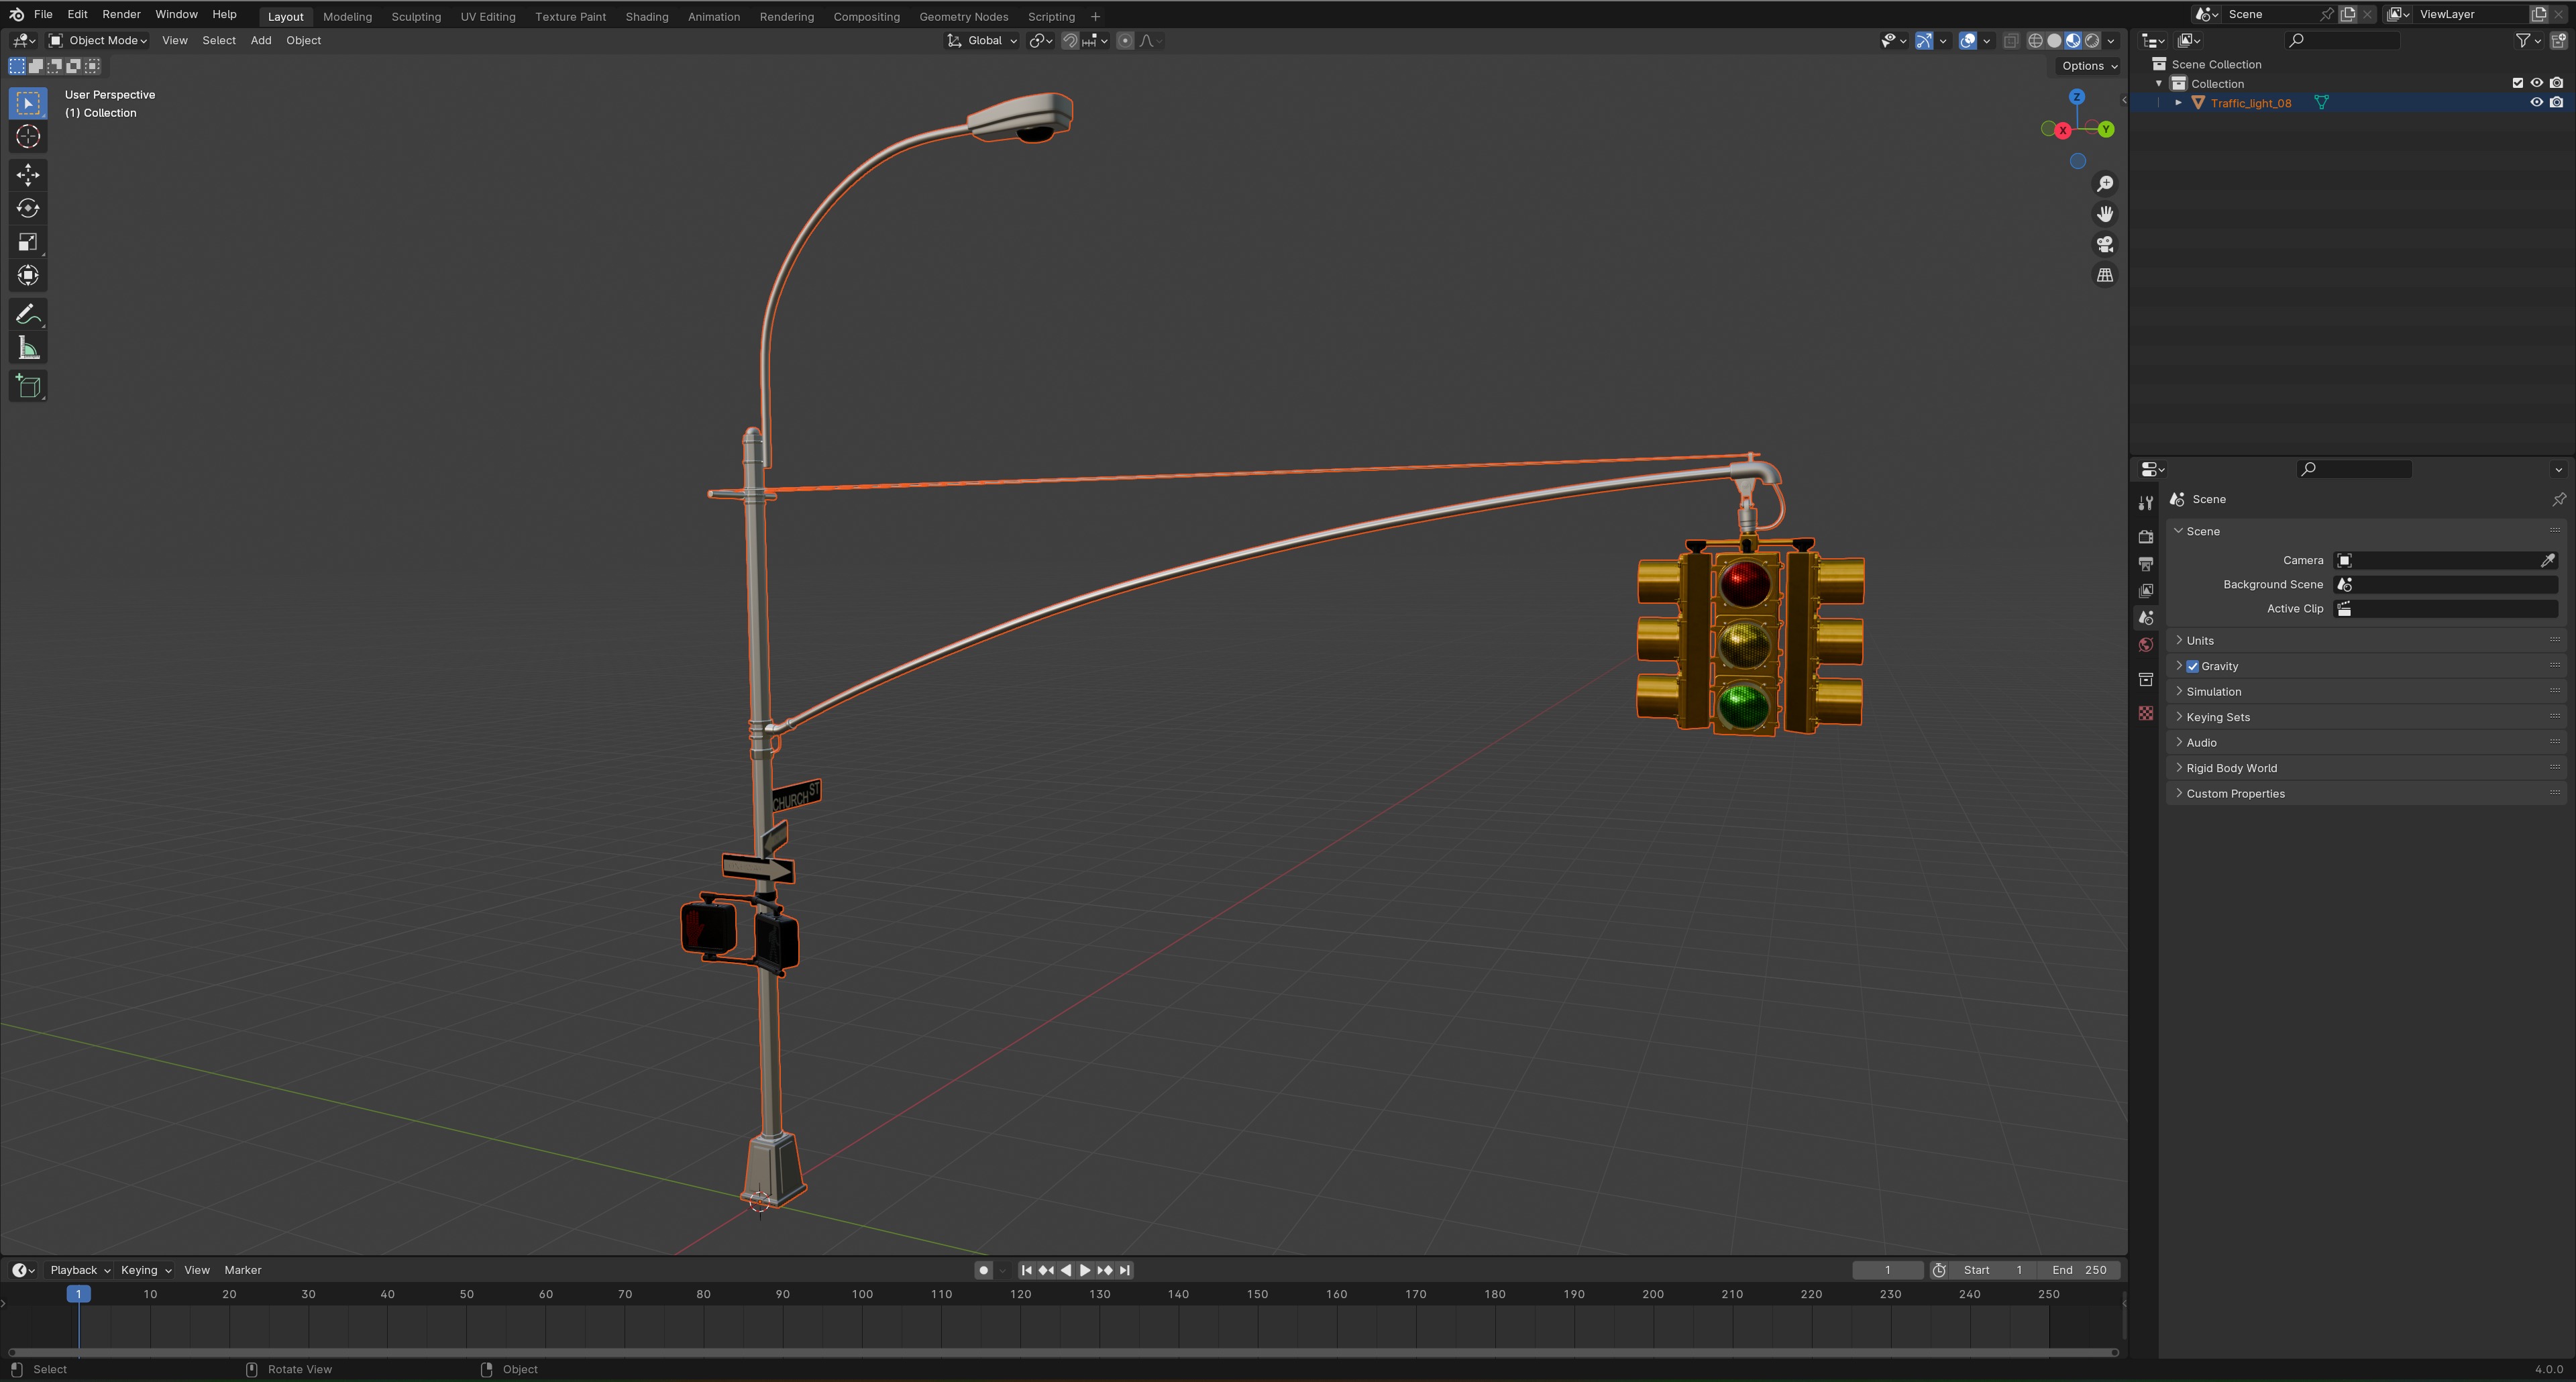The width and height of the screenshot is (2576, 1382).
Task: Hide Traffic_light_08 in viewport
Action: 2536,103
